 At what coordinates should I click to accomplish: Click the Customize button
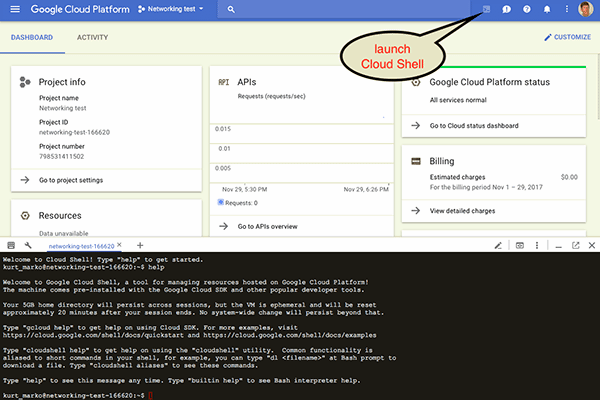[x=567, y=37]
